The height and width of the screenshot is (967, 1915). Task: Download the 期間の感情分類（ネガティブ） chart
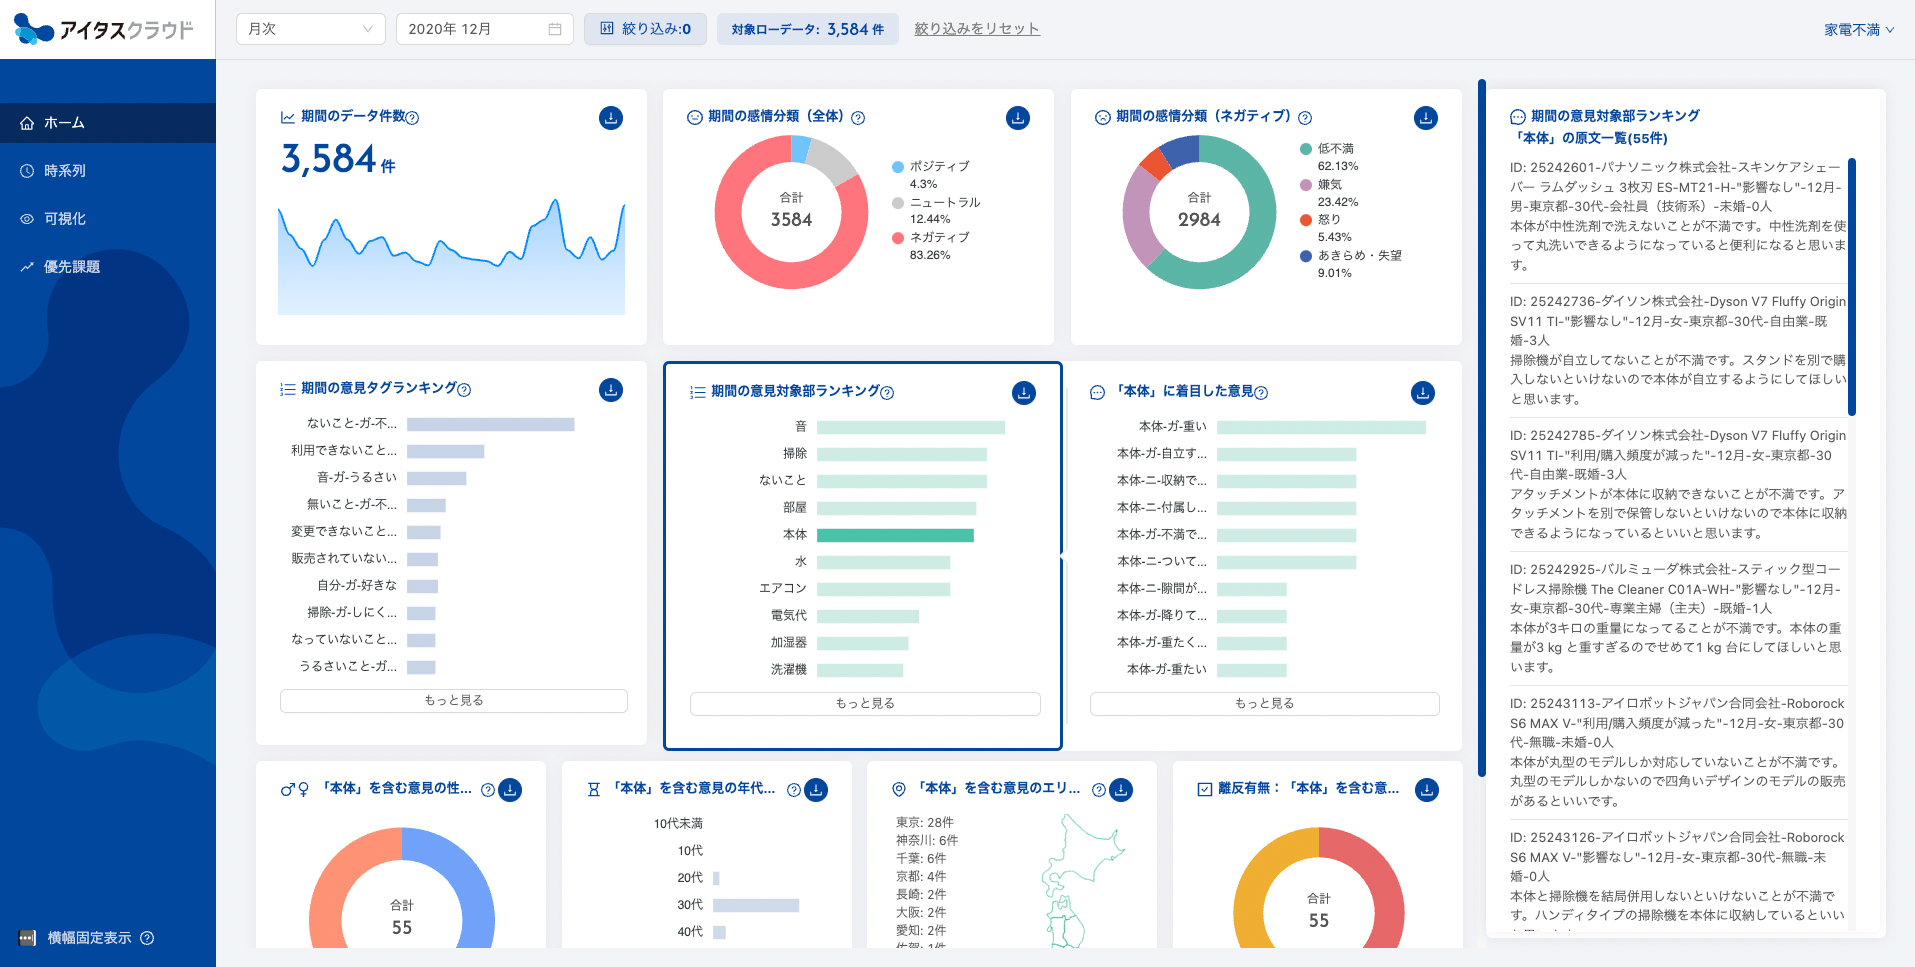pos(1426,118)
